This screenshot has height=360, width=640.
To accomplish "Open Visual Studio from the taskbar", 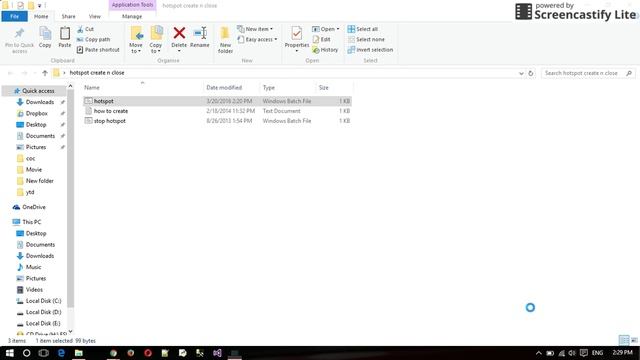I will coord(217,353).
